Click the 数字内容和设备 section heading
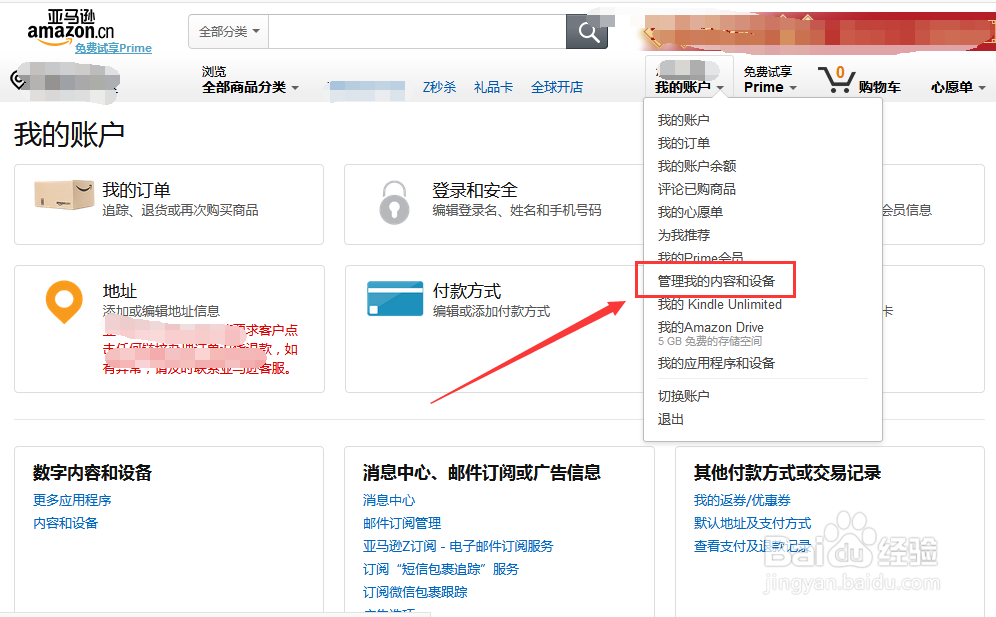The height and width of the screenshot is (617, 996). pyautogui.click(x=92, y=473)
